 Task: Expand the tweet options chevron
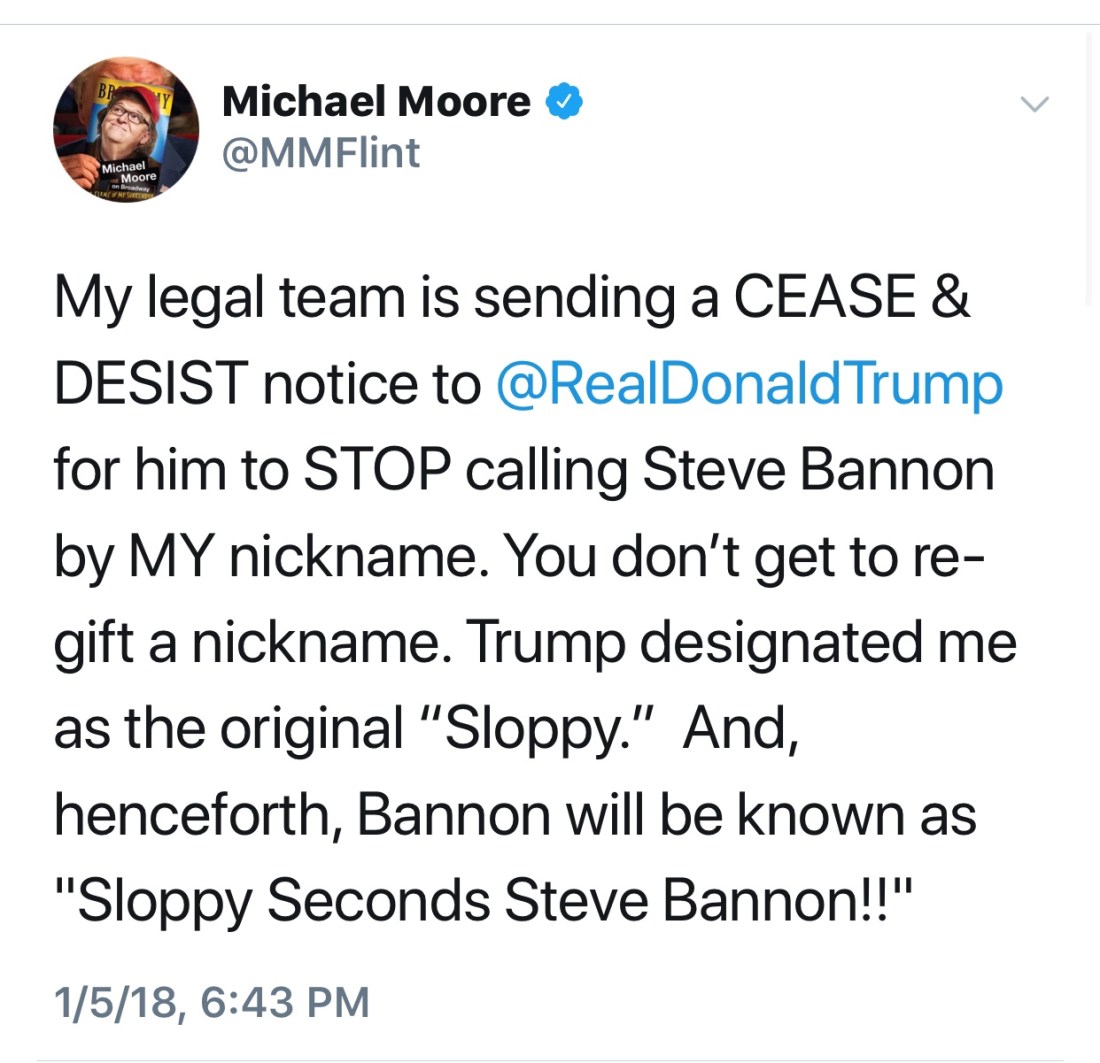(1034, 103)
